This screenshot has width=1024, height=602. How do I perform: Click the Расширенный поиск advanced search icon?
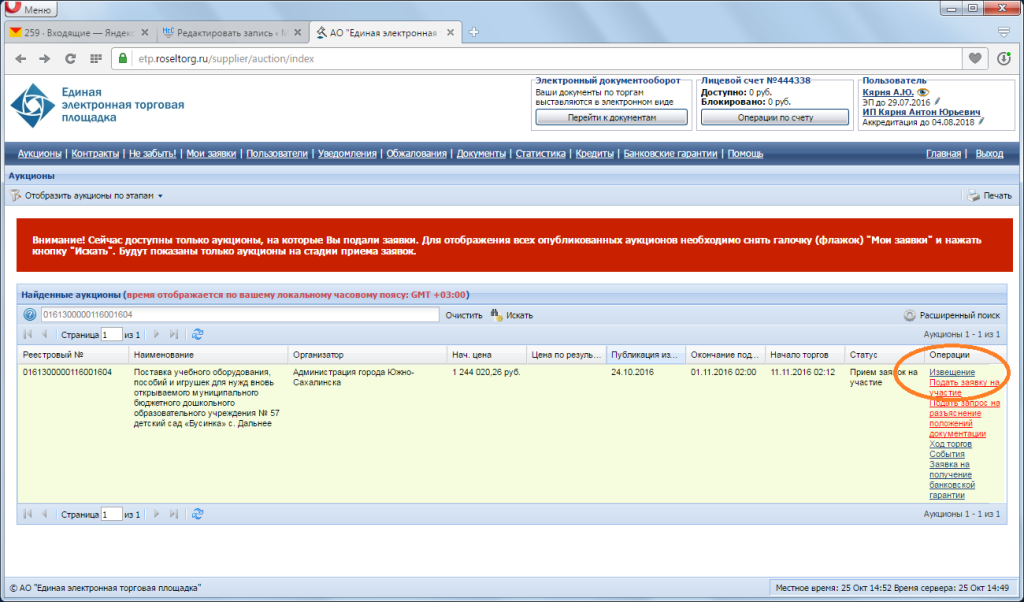pyautogui.click(x=909, y=315)
